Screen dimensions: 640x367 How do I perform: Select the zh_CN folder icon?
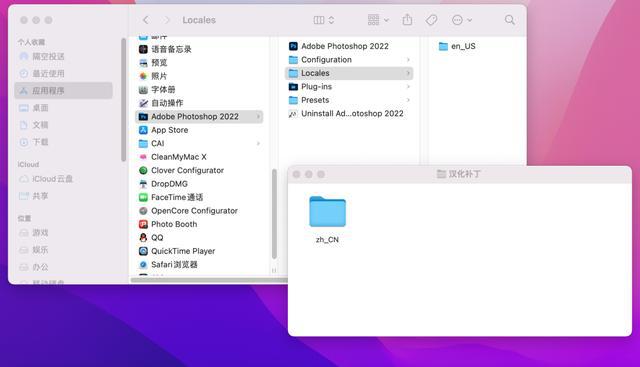[327, 211]
